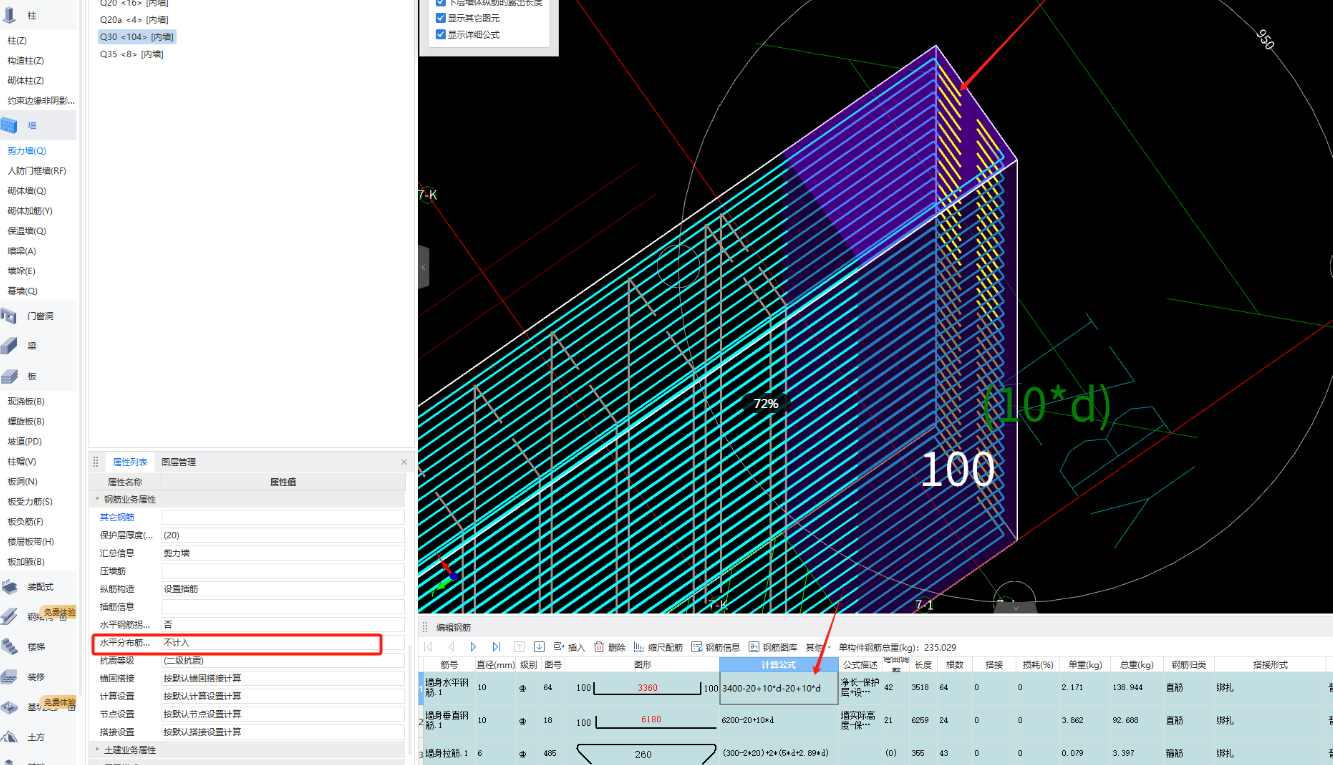Edit 纵筋构造 value 设置插筋

283,589
